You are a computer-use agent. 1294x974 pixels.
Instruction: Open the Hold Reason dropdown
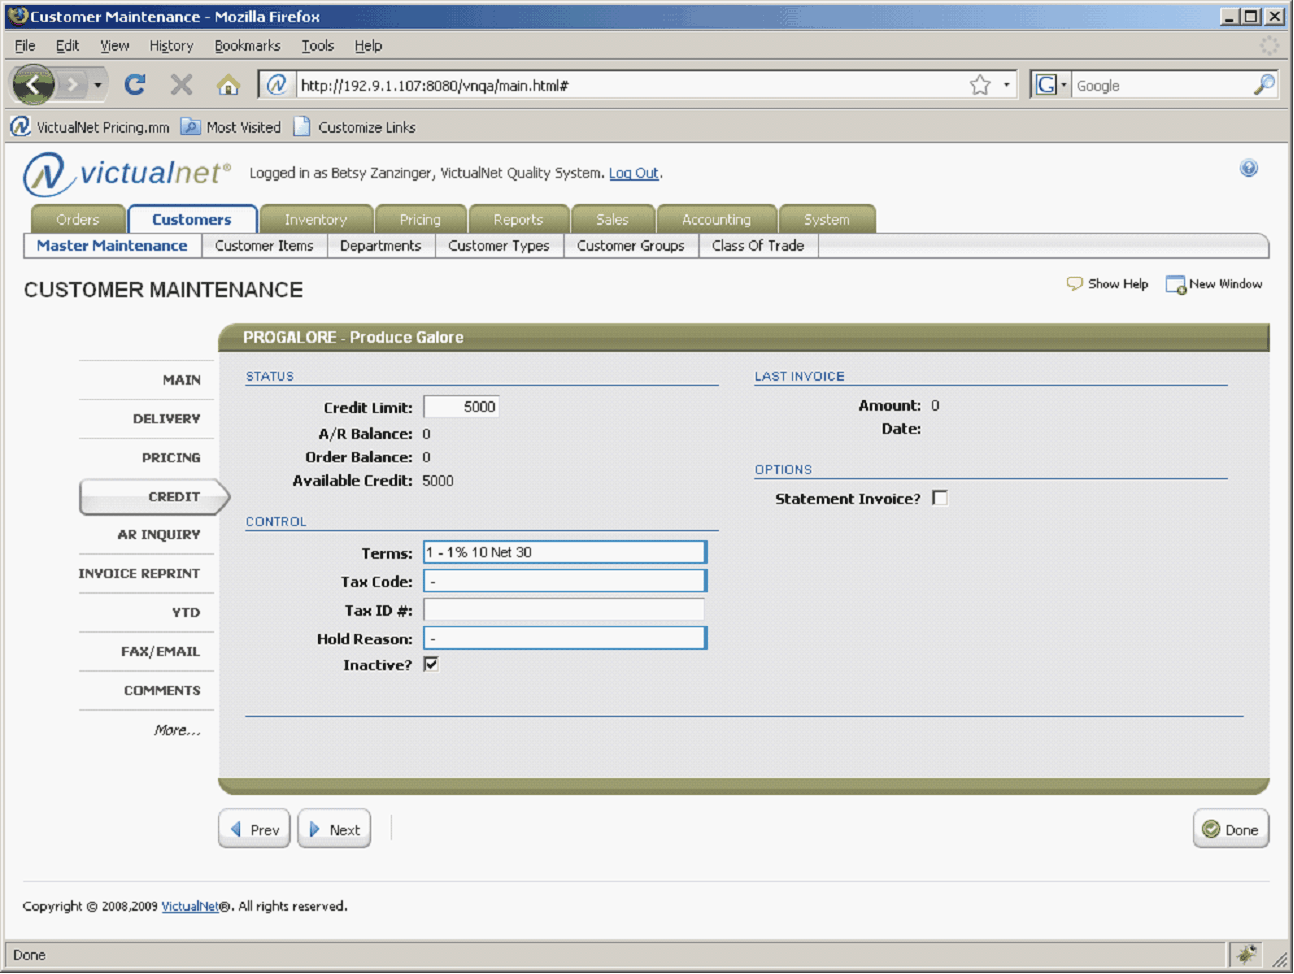pos(565,638)
